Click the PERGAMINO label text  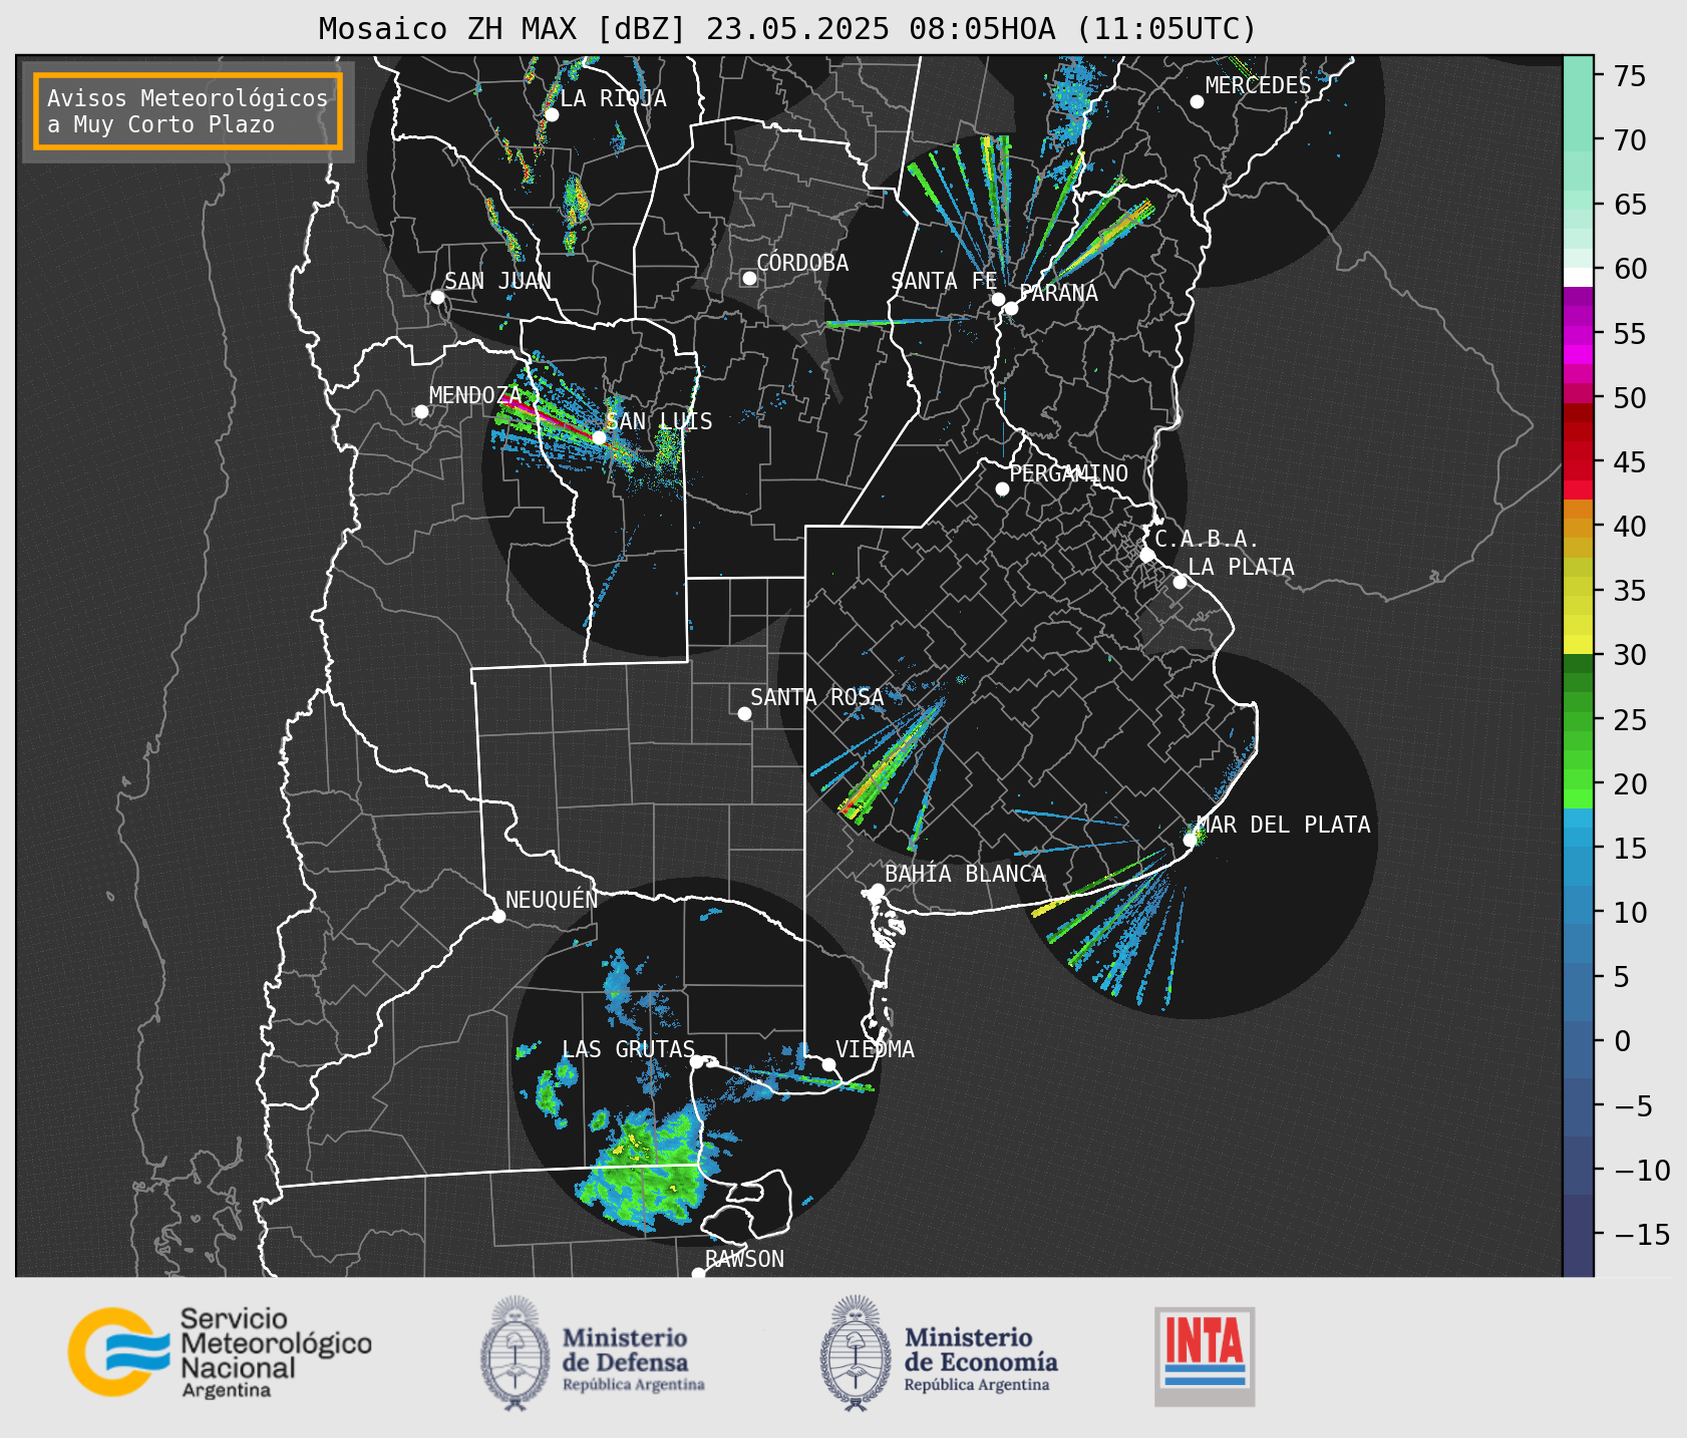[1068, 474]
